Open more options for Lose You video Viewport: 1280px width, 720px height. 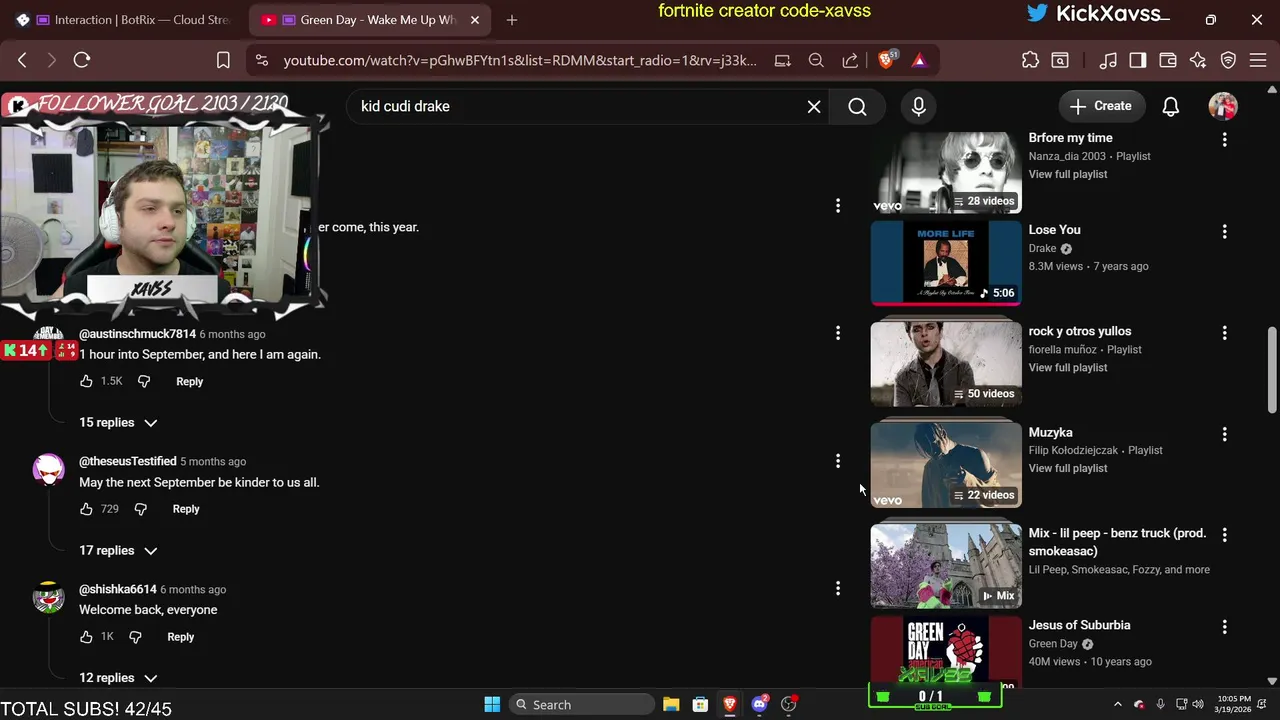coord(1224,232)
